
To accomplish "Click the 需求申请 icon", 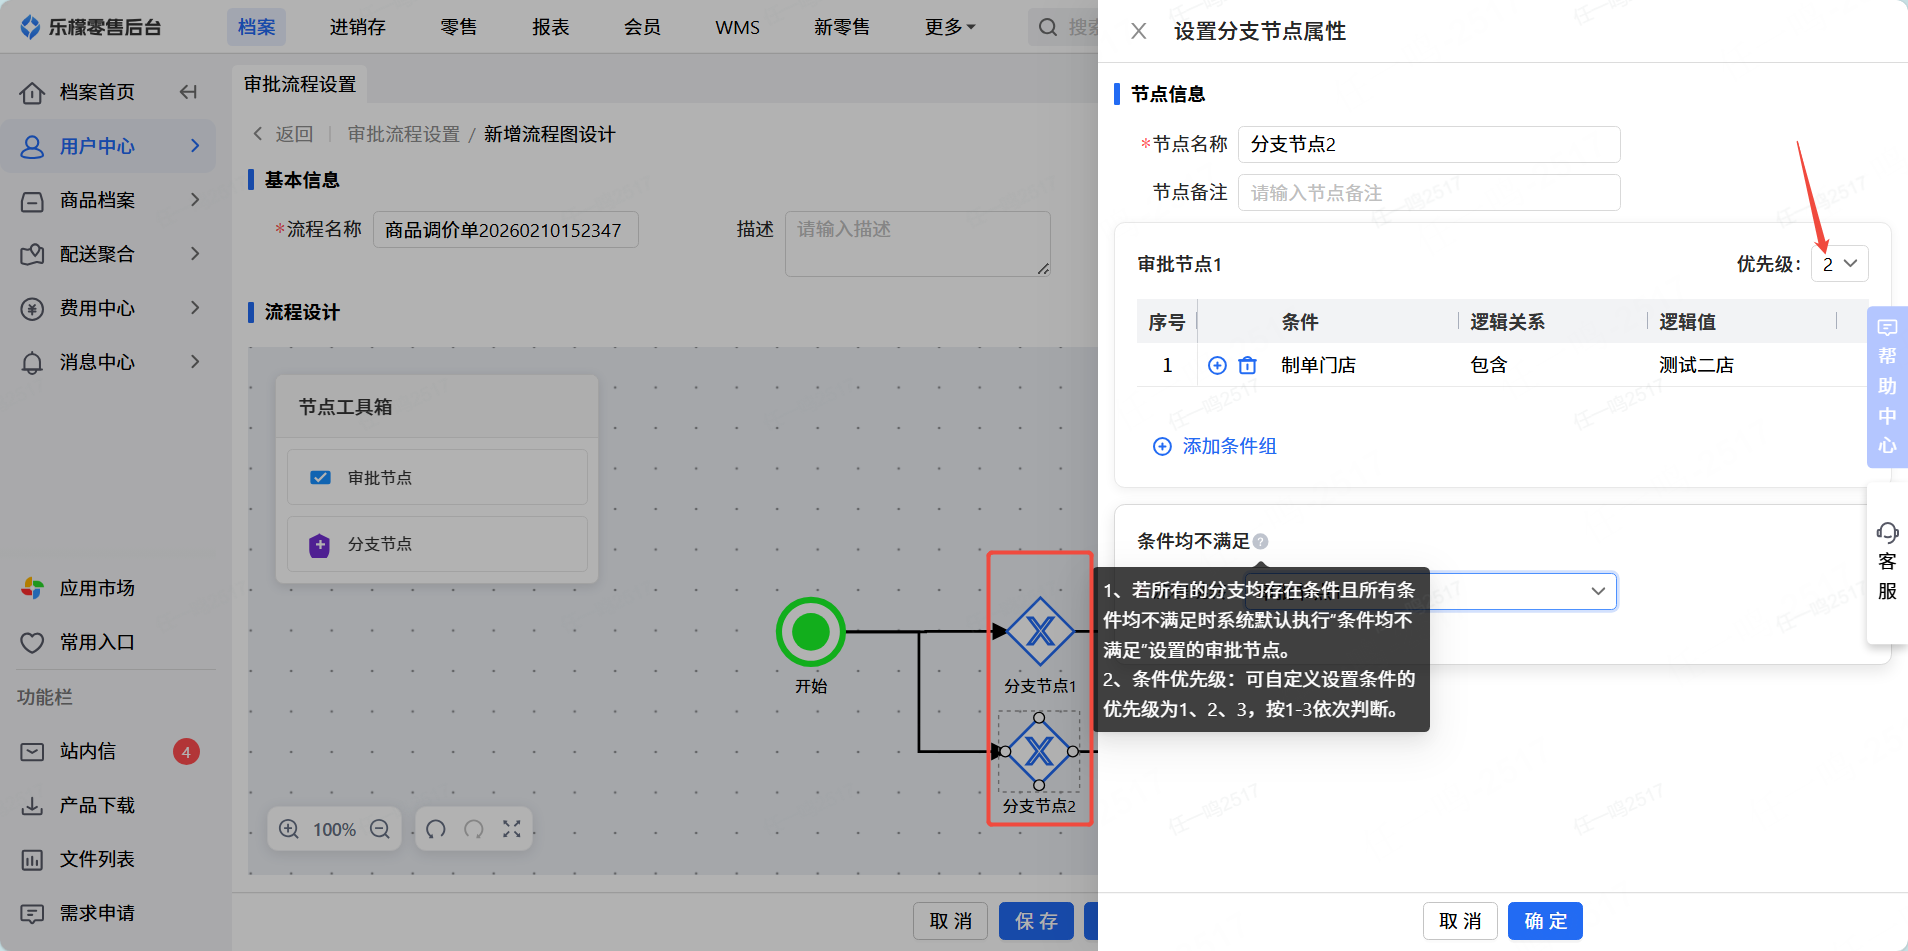I will 32,913.
